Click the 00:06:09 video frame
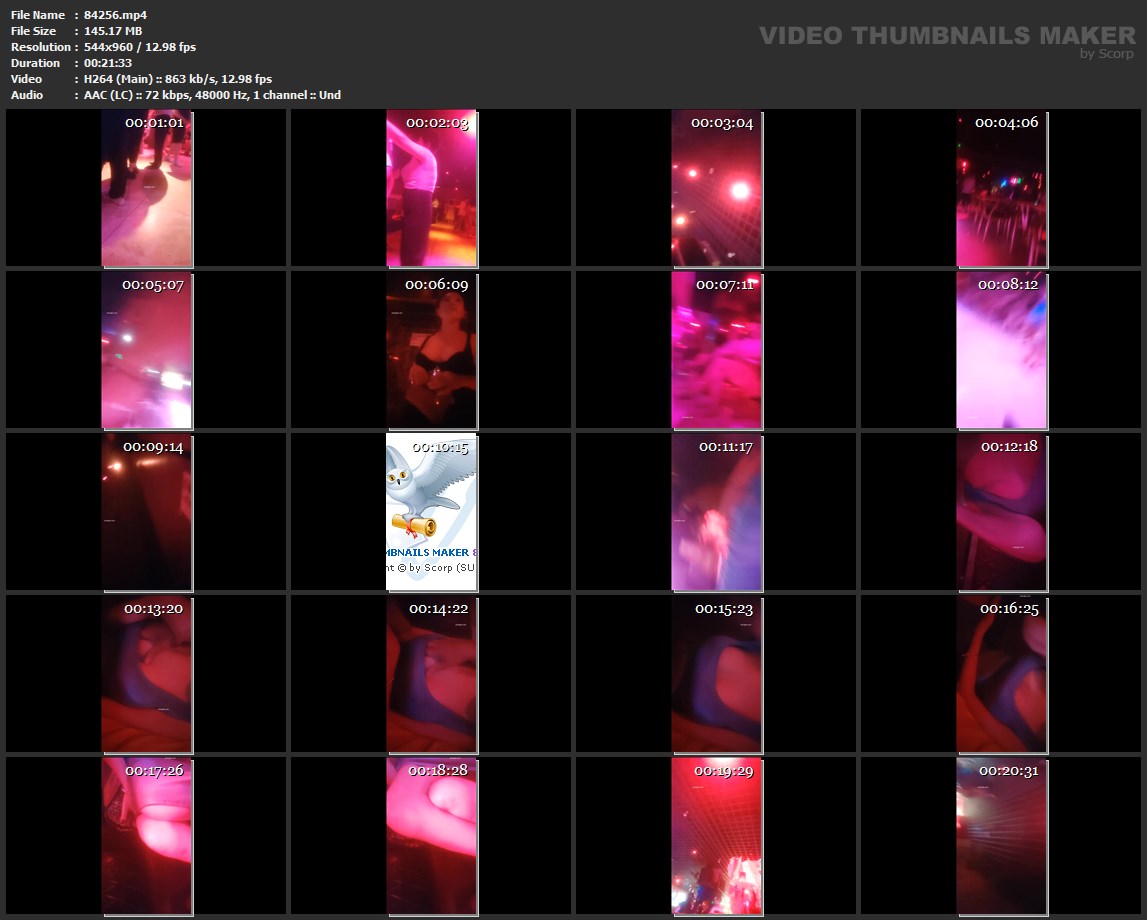The image size is (1147, 920). click(432, 350)
